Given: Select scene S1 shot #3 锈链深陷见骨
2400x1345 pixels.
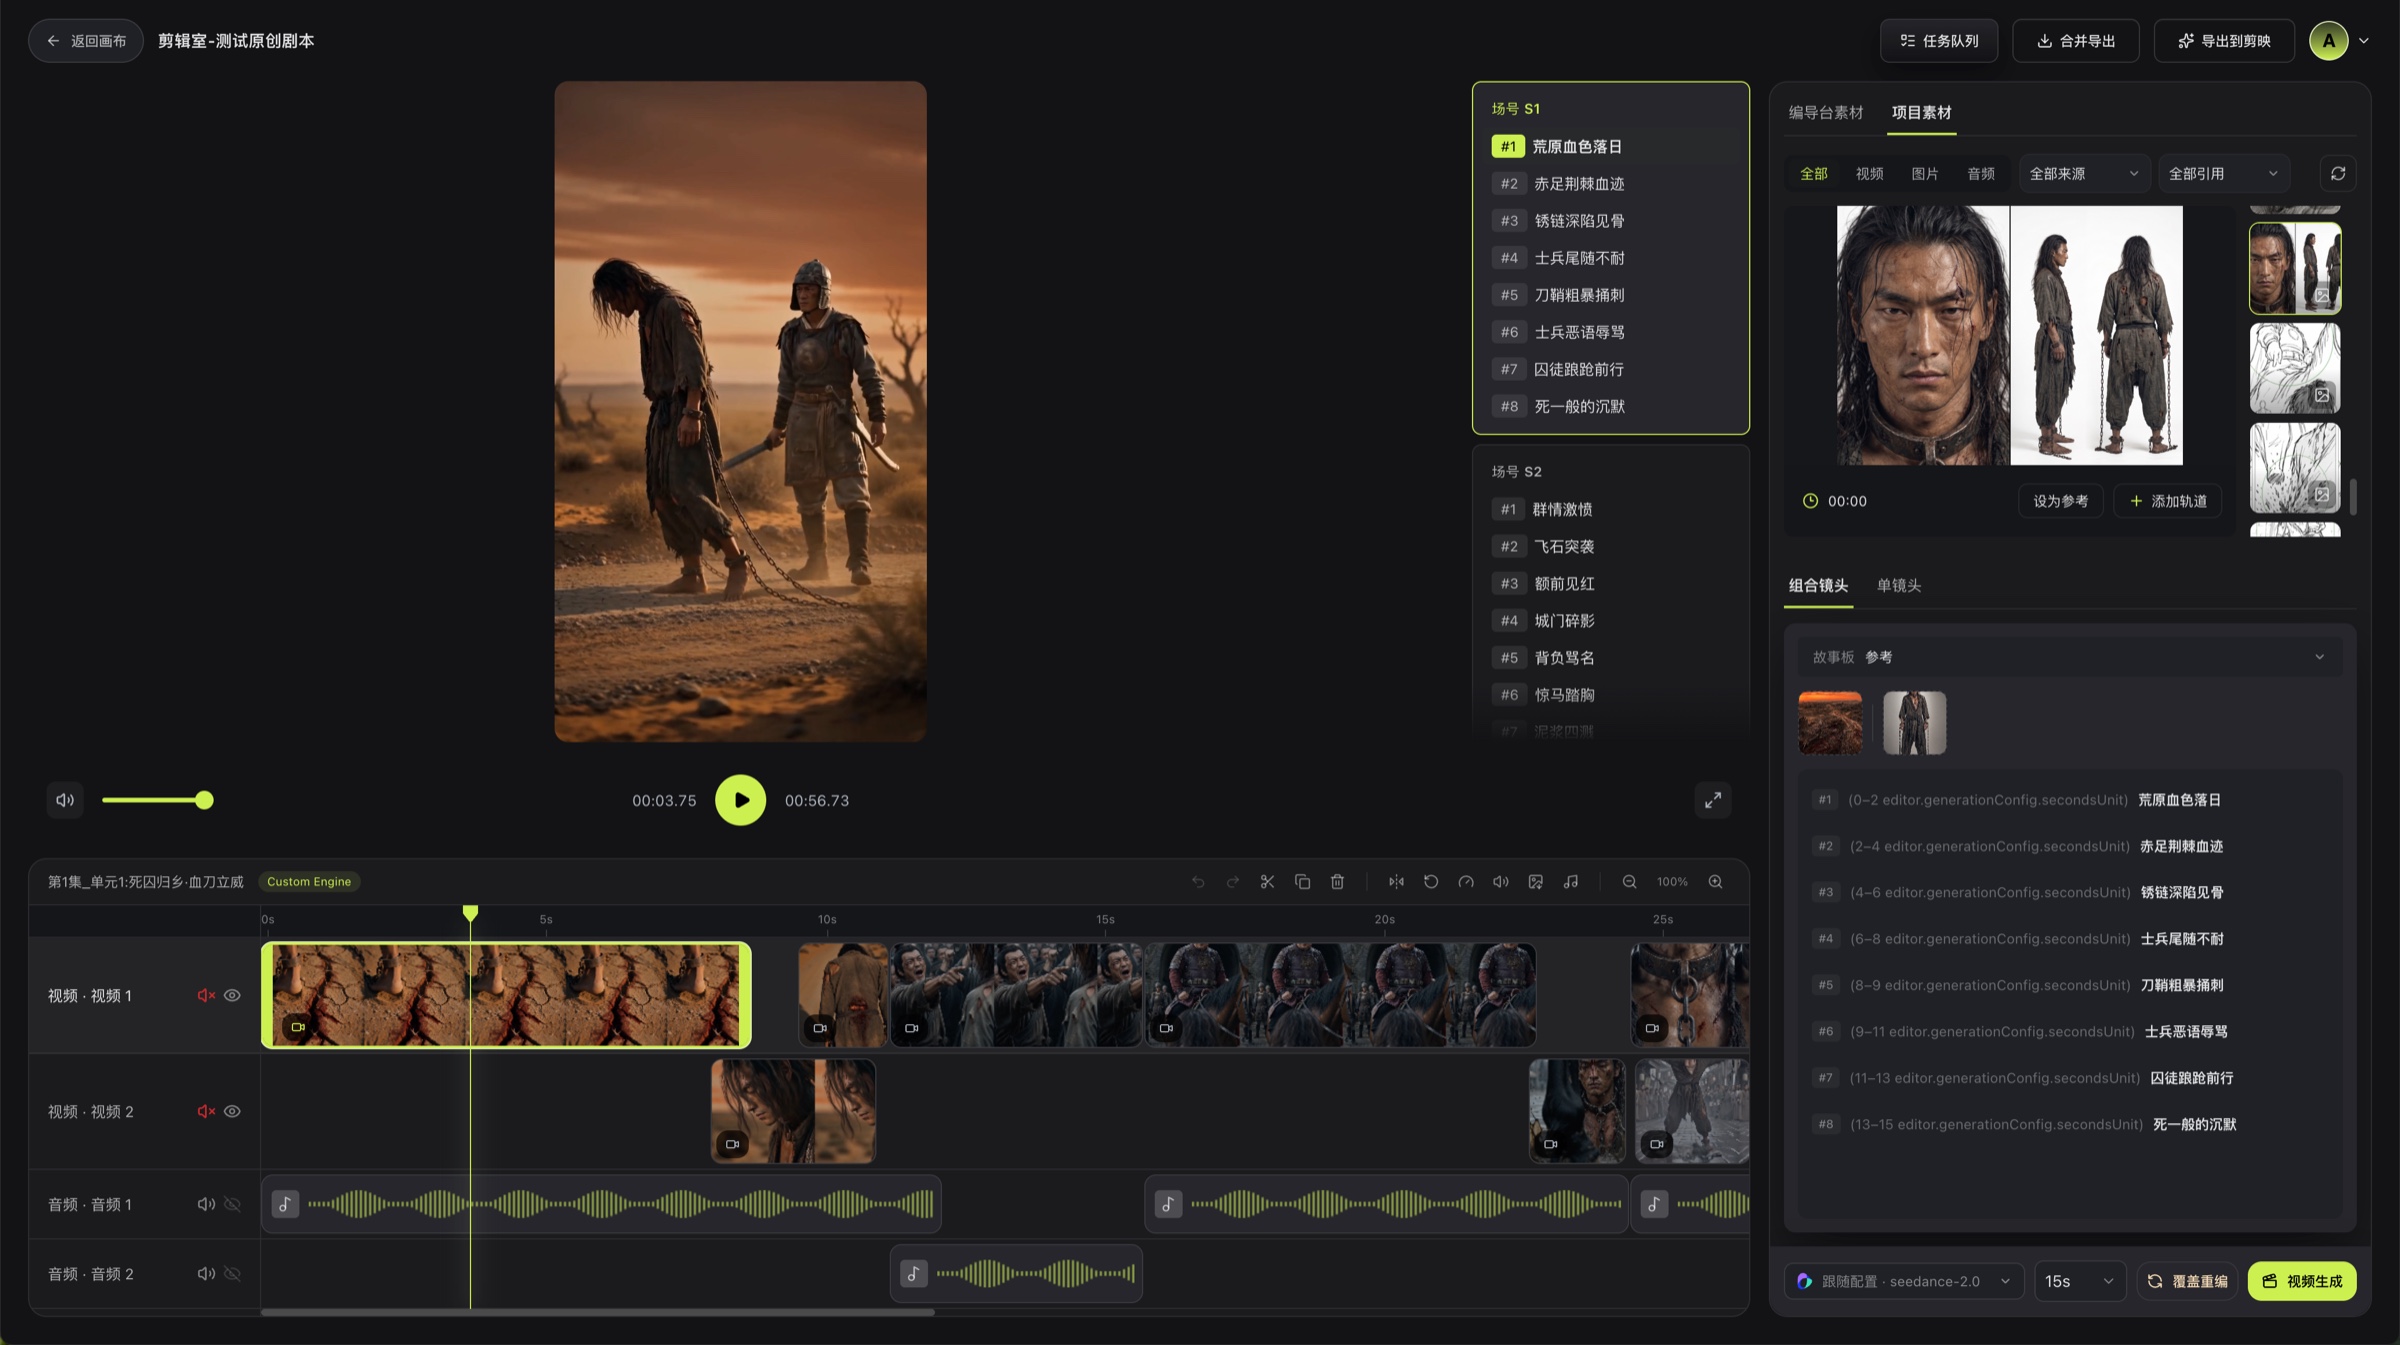Looking at the screenshot, I should 1610,221.
